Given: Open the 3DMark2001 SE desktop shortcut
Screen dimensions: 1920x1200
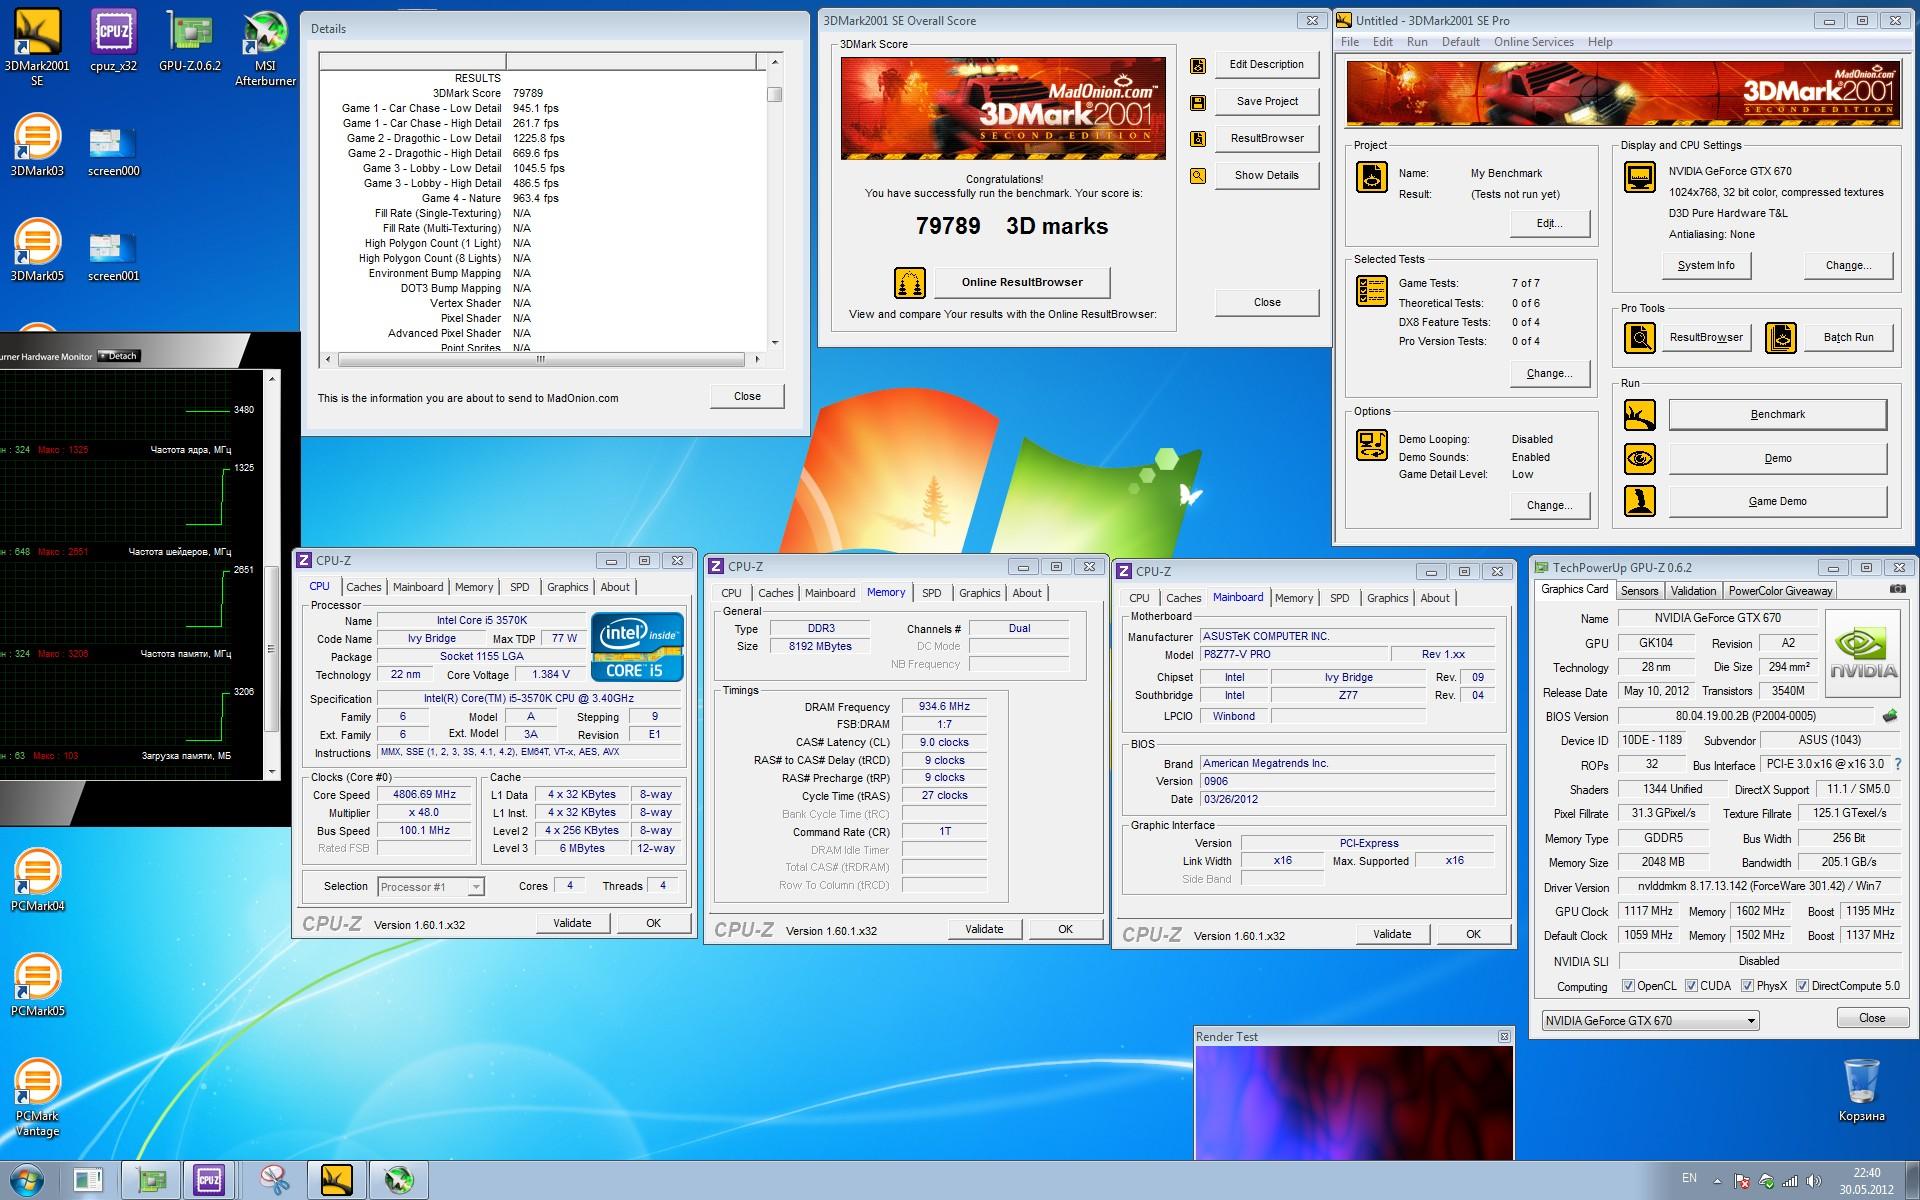Looking at the screenshot, I should pos(36,45).
